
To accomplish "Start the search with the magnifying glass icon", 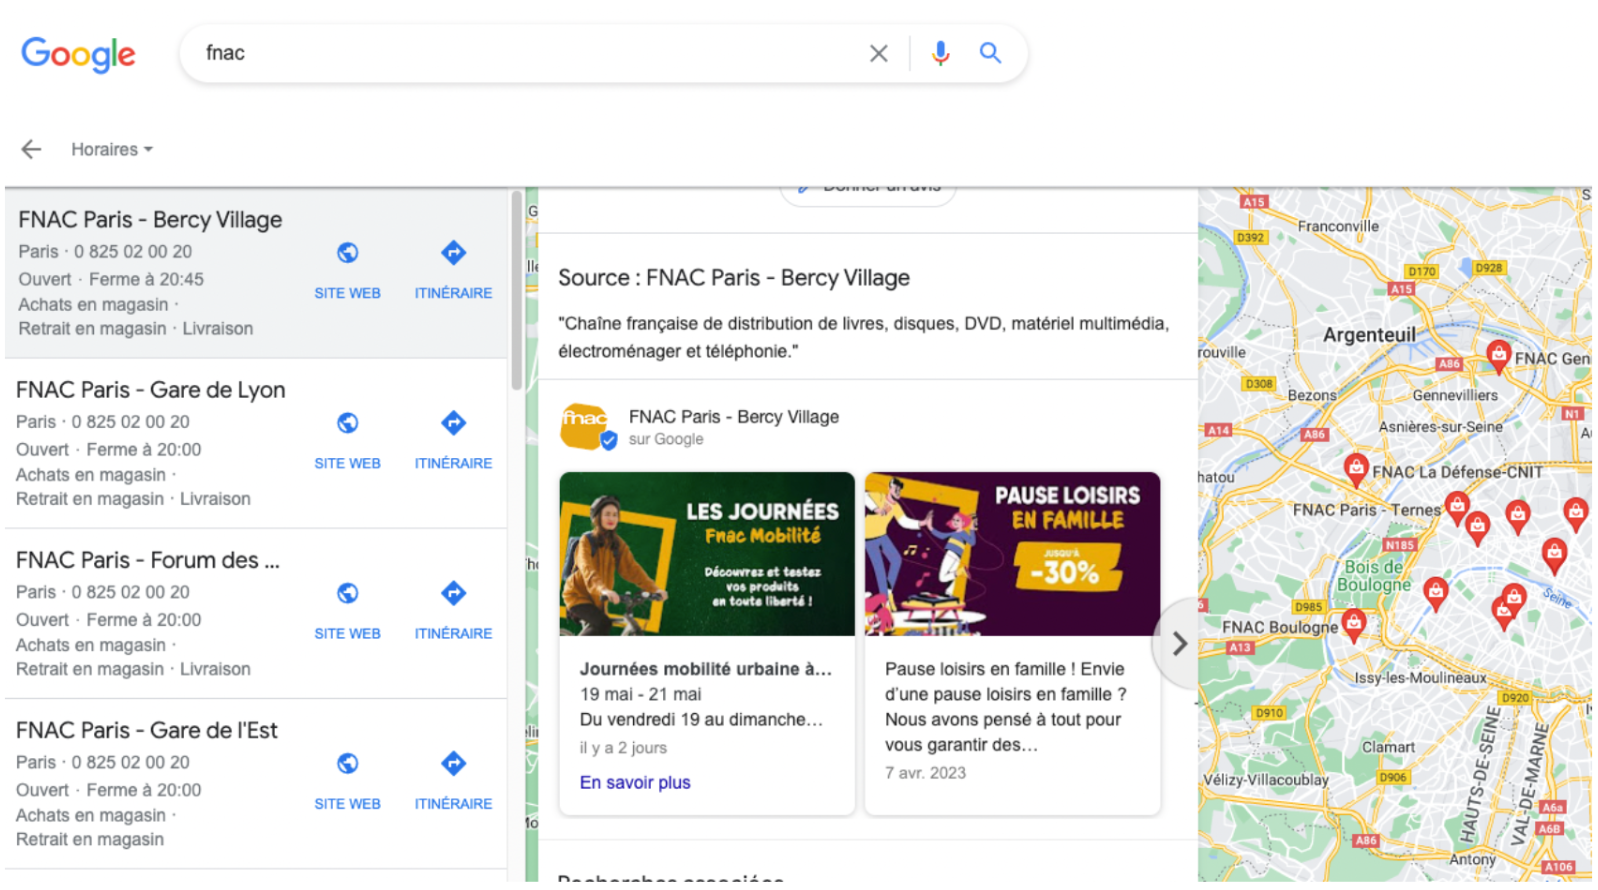I will tap(991, 53).
